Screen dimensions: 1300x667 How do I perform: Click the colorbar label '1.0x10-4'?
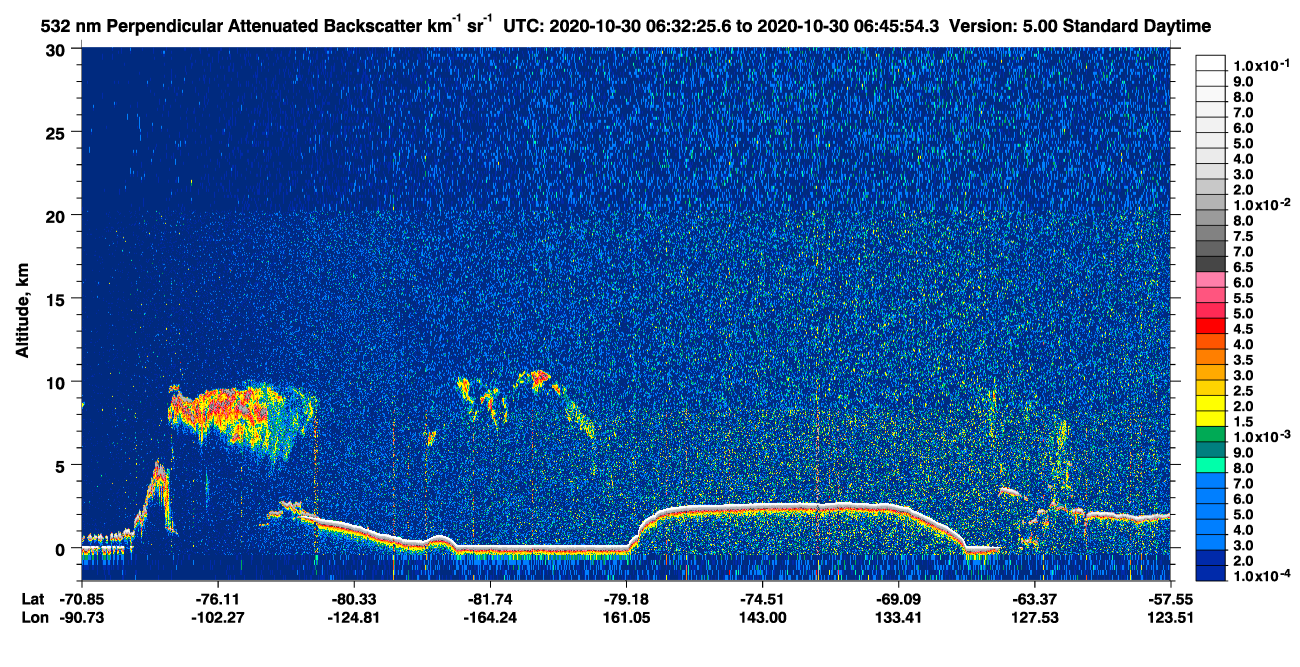coord(1260,575)
